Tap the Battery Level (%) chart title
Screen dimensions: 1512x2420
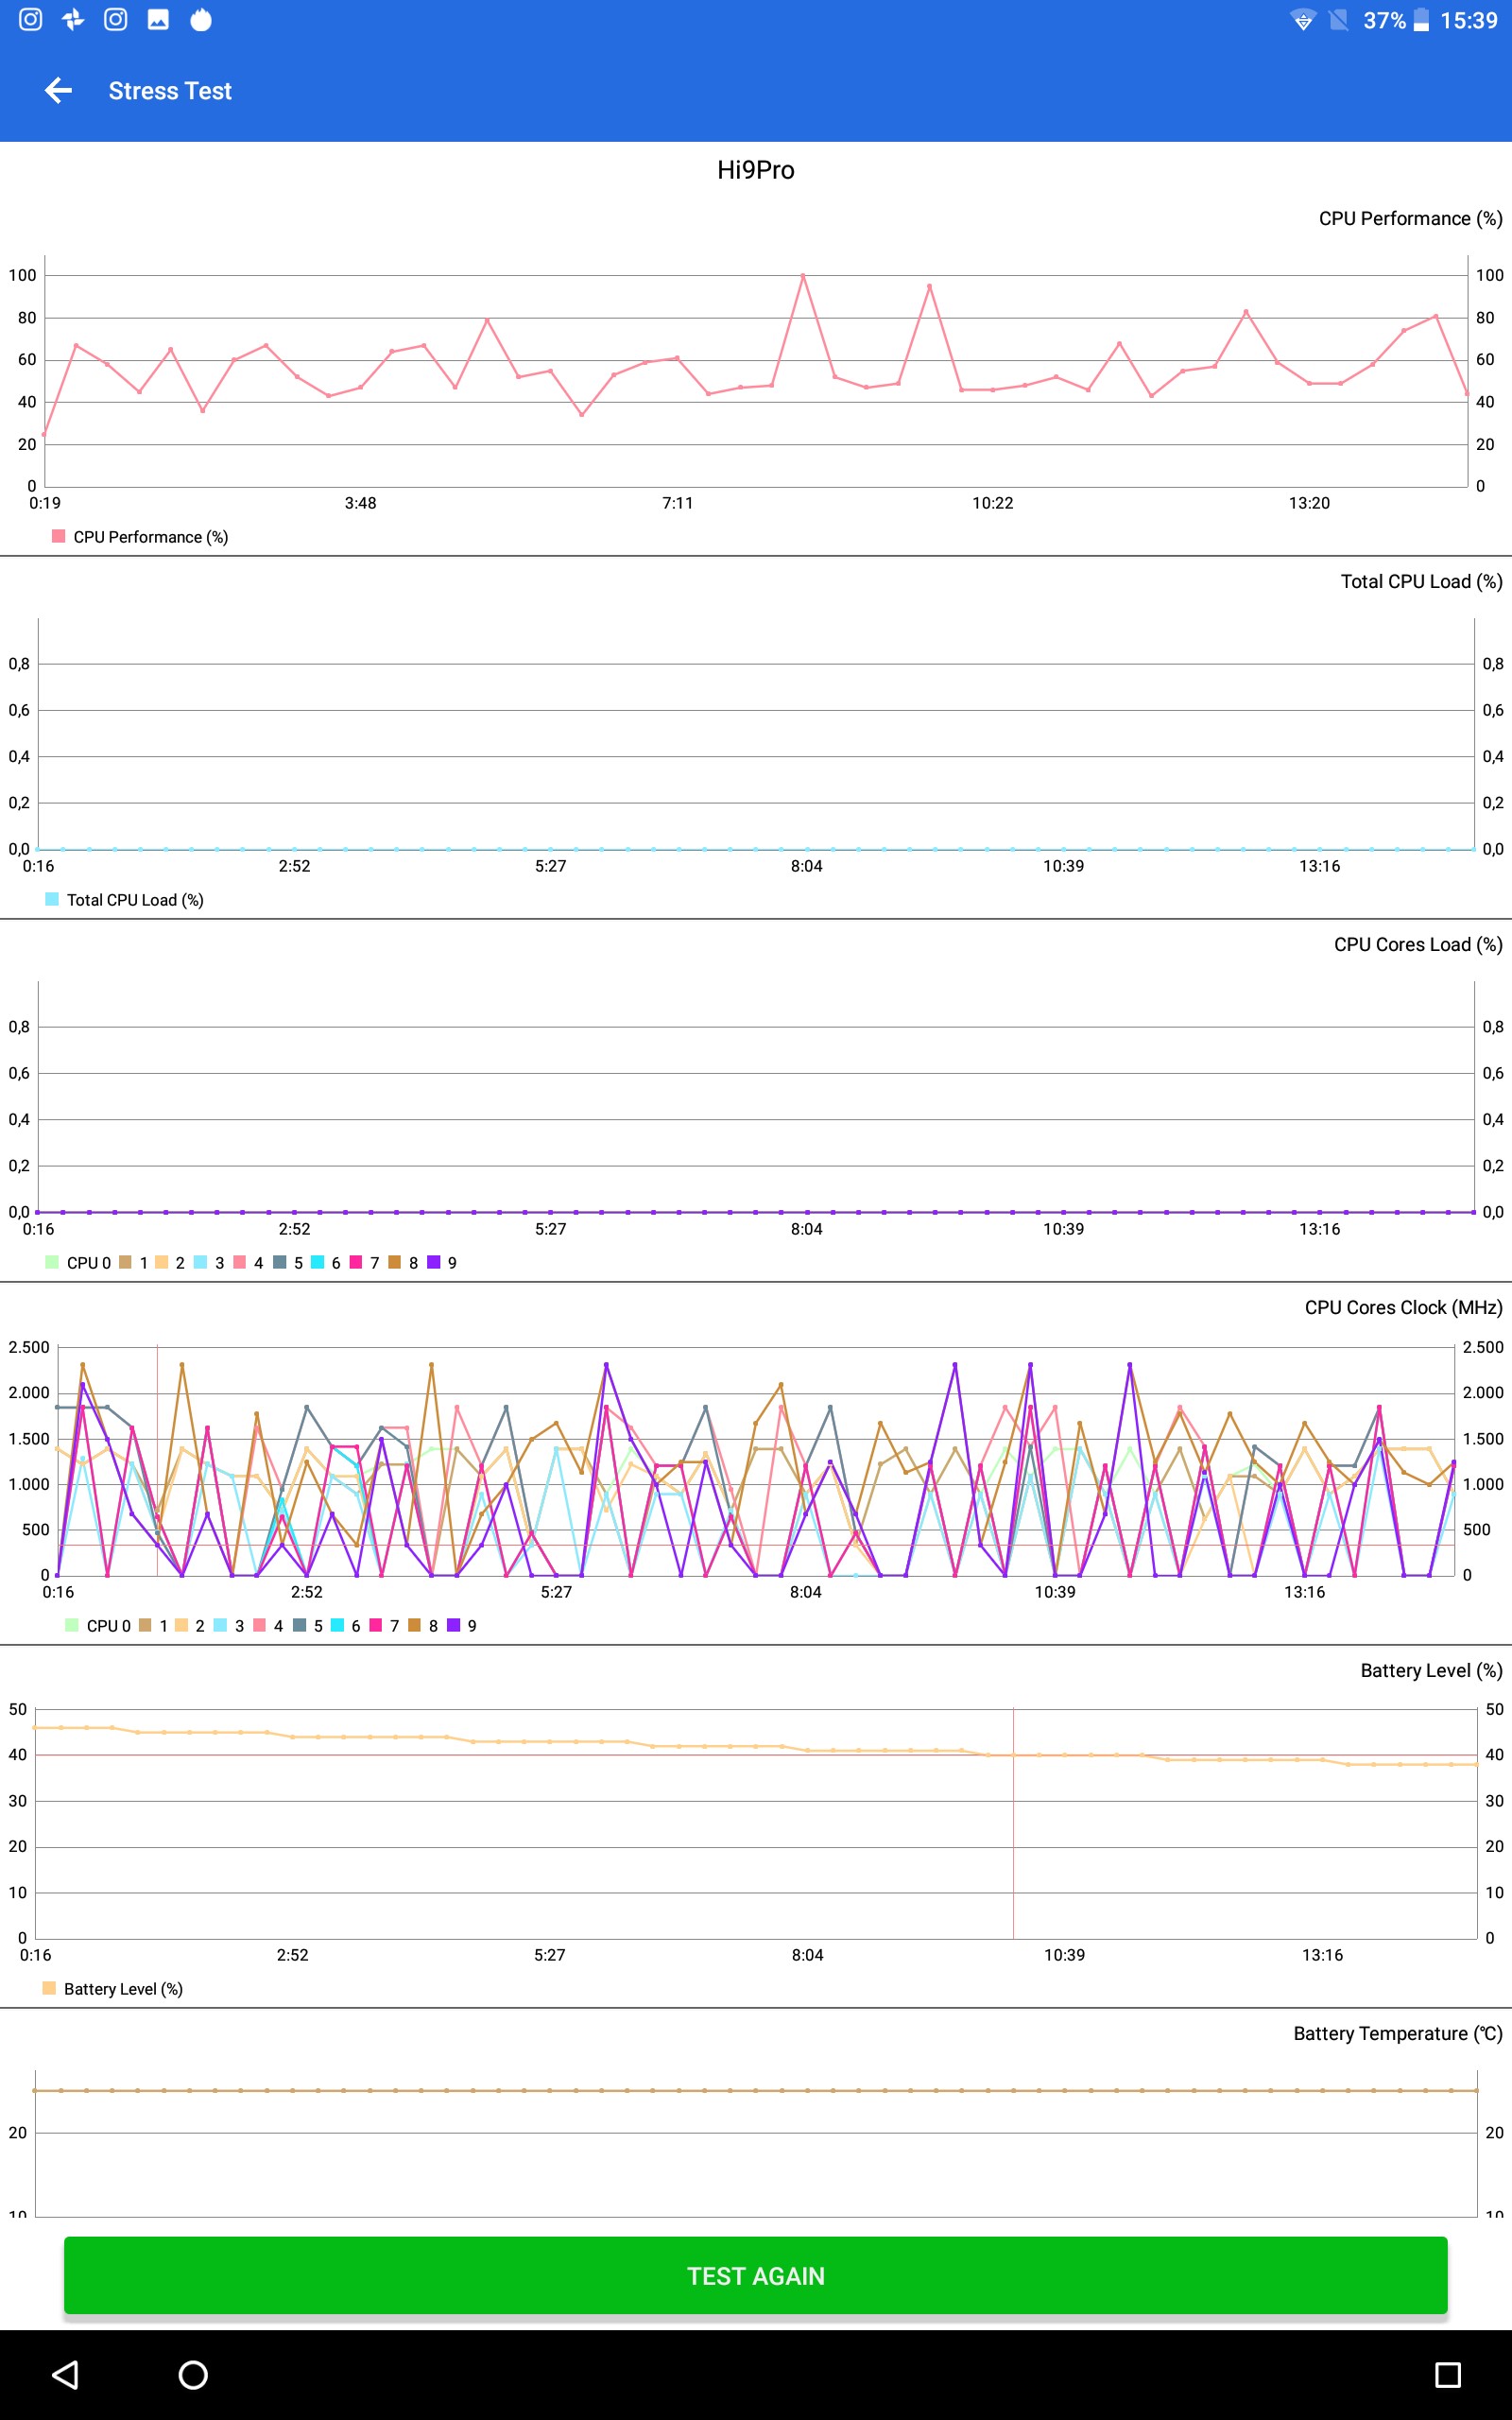pos(1431,1670)
